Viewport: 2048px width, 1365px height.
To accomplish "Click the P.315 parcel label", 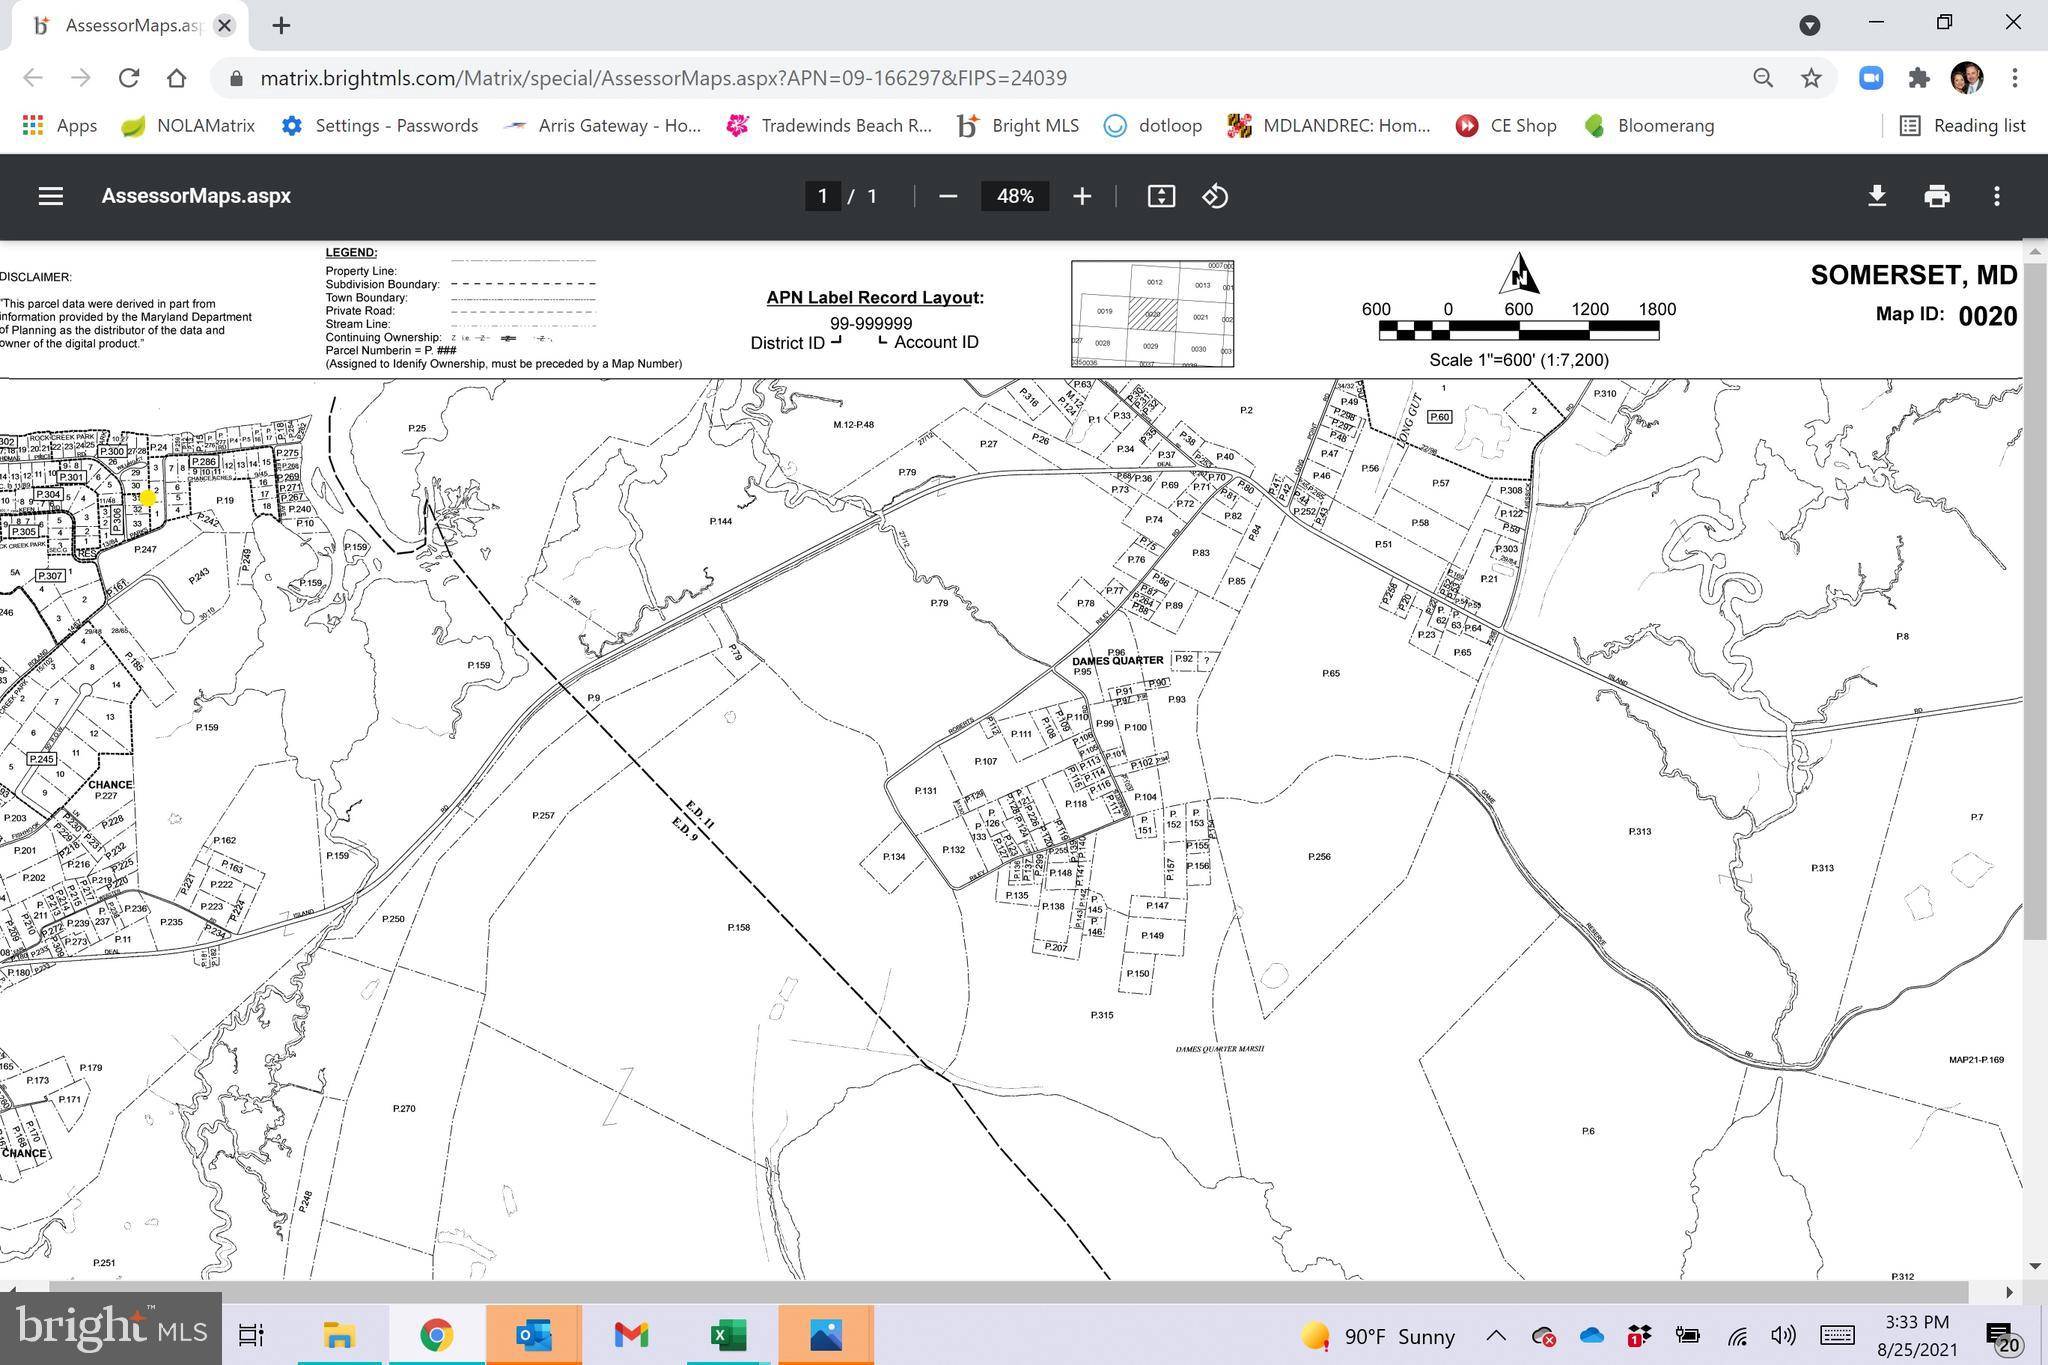I will tap(1101, 1015).
